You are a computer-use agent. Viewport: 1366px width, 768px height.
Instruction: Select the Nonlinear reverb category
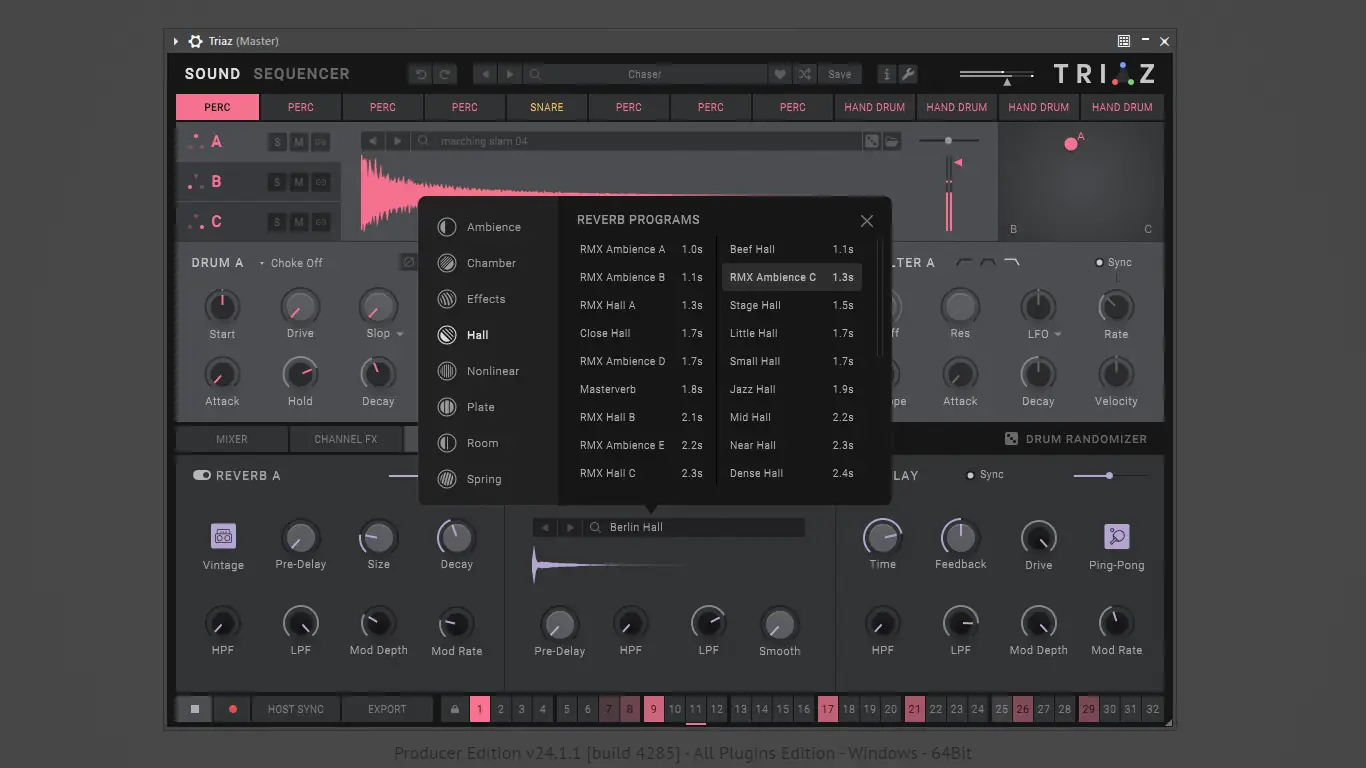[x=478, y=371]
